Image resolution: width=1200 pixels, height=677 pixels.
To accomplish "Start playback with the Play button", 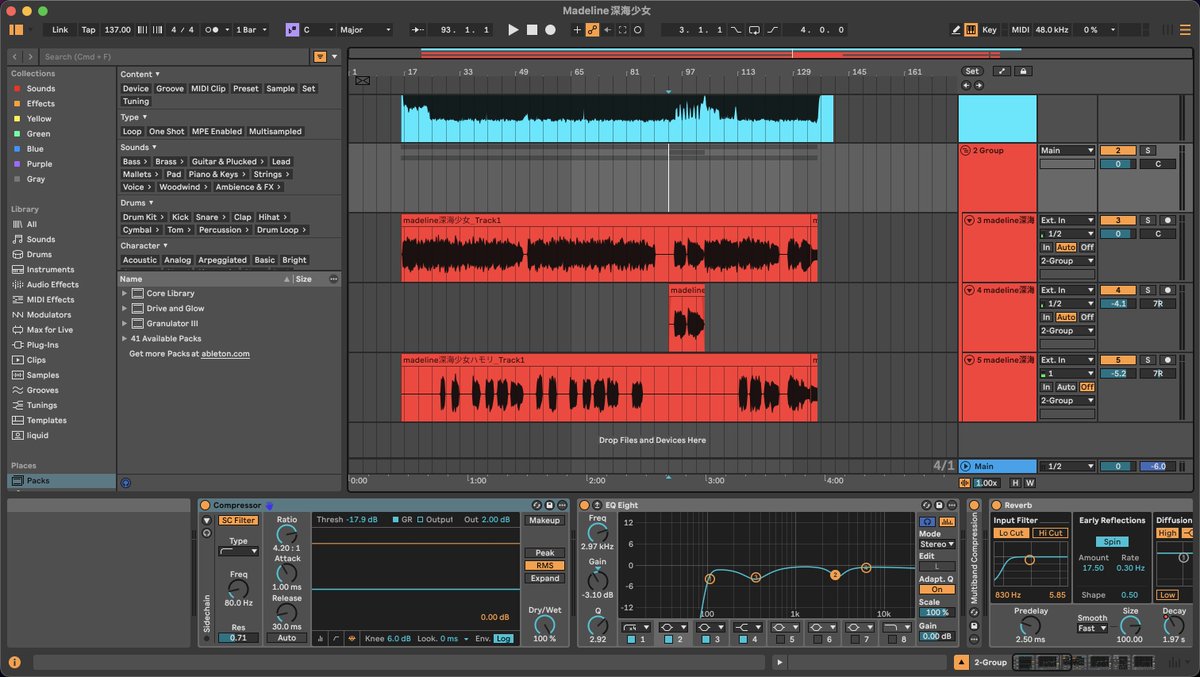I will [513, 30].
